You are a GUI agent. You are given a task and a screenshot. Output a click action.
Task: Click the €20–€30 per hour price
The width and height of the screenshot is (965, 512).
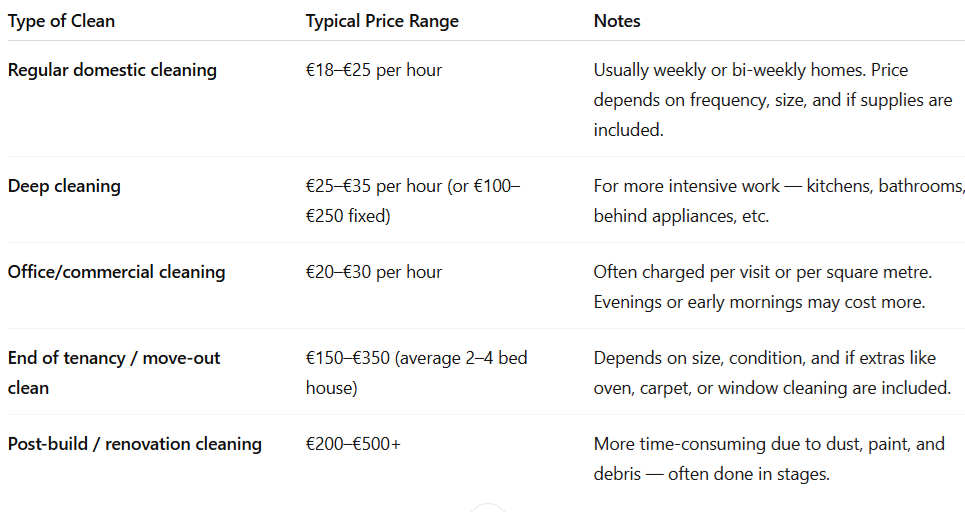point(373,272)
